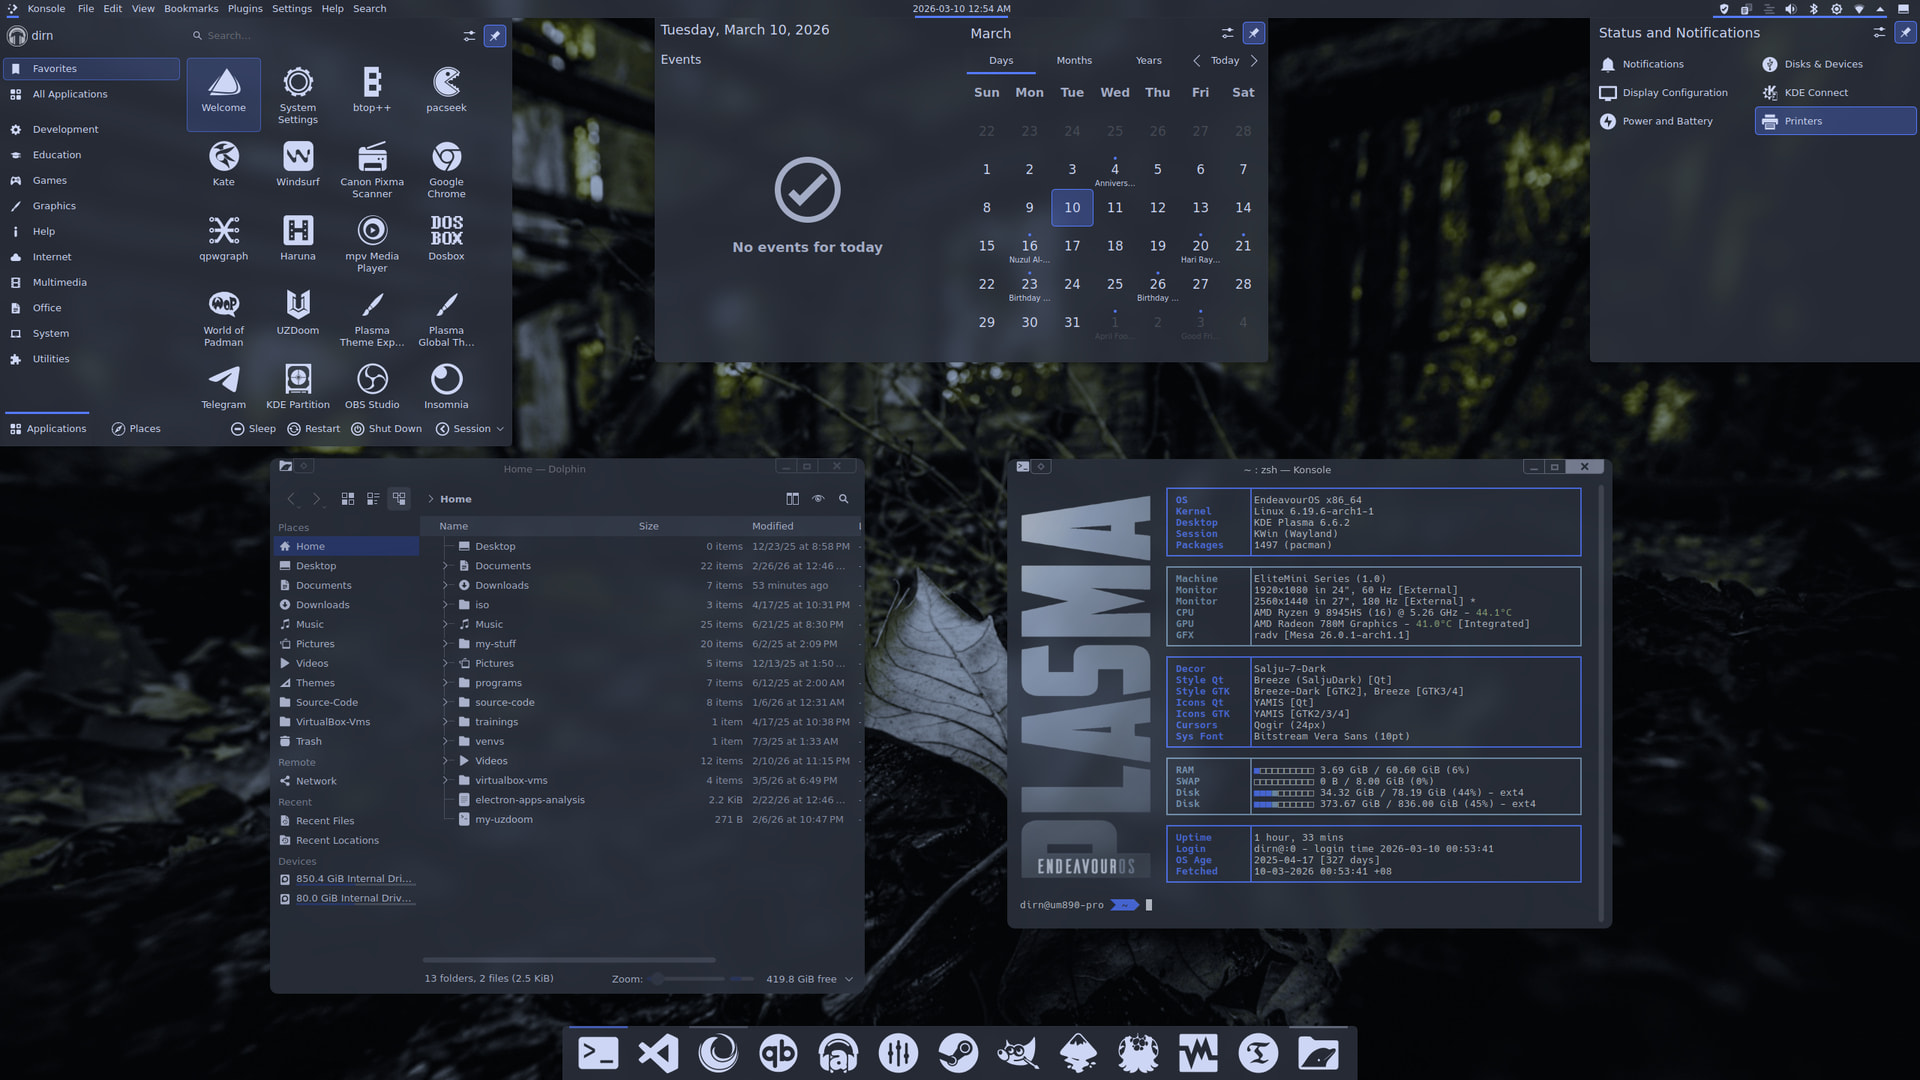Open btop++ from the launcher grid
The height and width of the screenshot is (1080, 1920).
(x=372, y=89)
